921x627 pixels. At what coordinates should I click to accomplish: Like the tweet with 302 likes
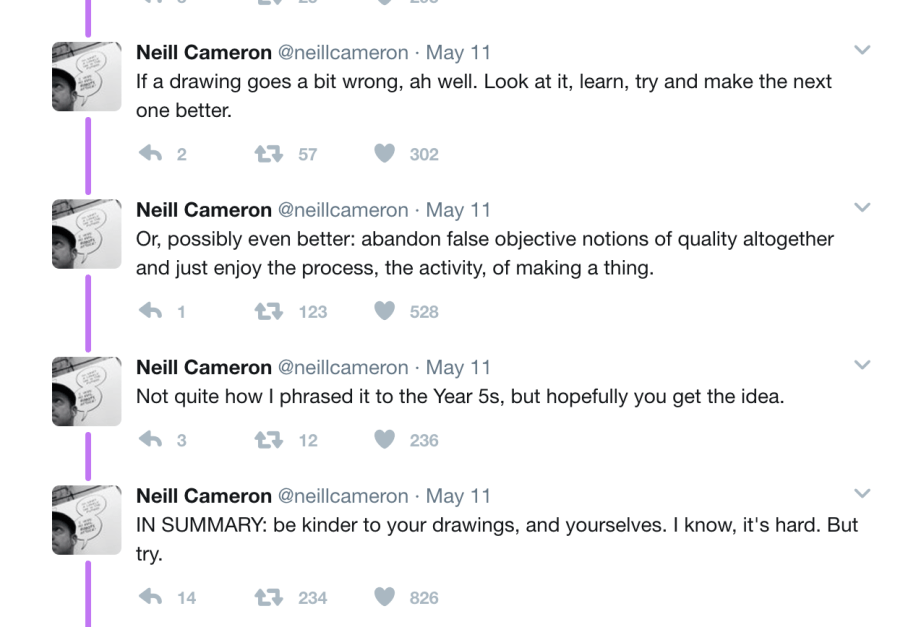385,154
